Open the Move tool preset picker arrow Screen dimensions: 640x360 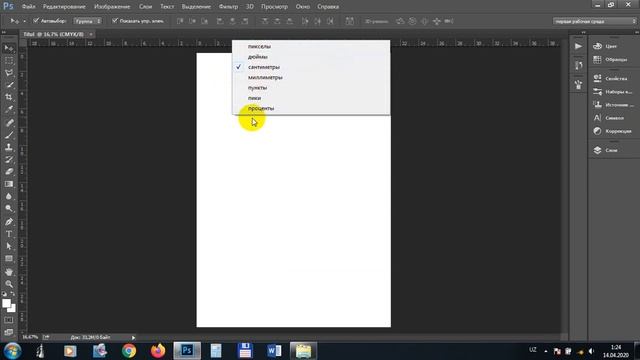[24, 21]
